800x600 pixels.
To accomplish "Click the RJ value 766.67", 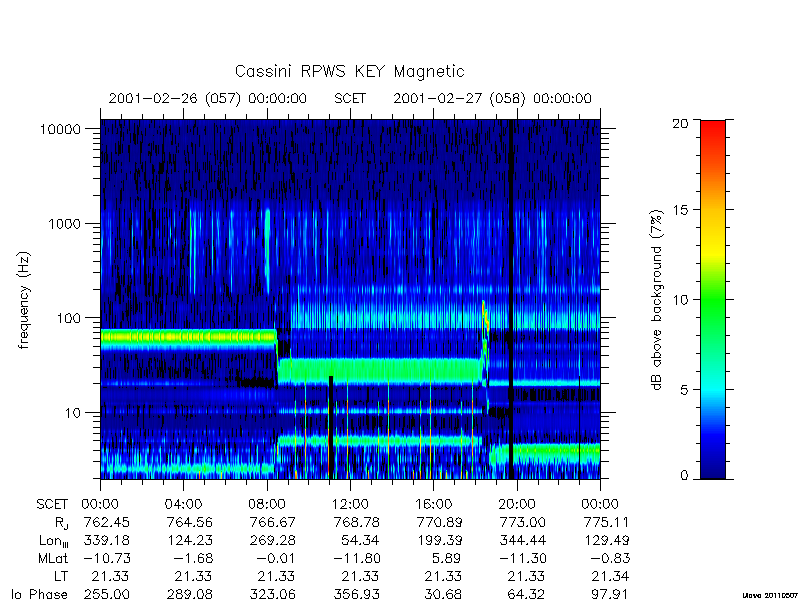I will 273,523.
